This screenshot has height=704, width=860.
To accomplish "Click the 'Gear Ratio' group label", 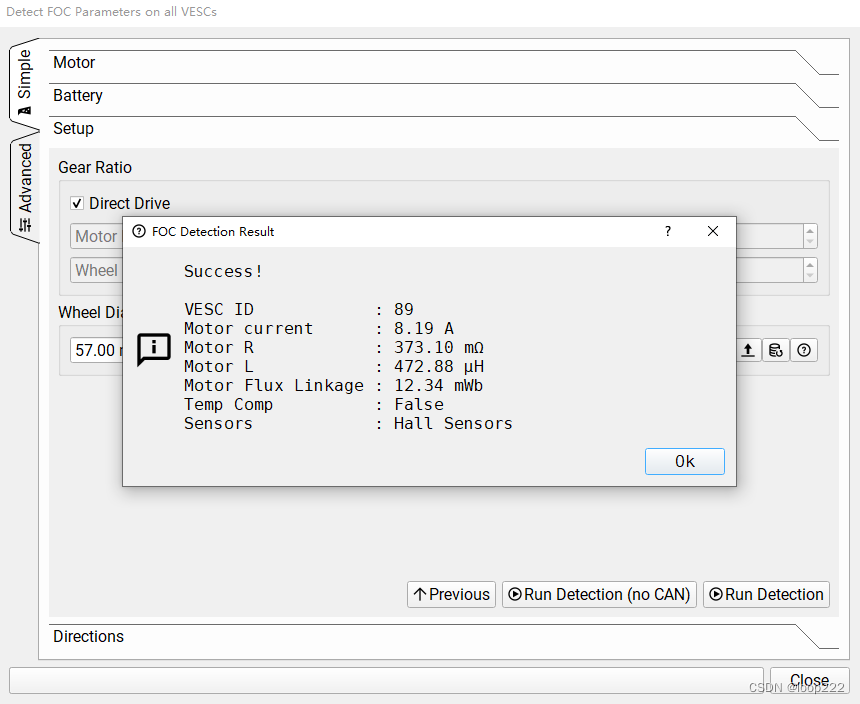I will tap(95, 167).
